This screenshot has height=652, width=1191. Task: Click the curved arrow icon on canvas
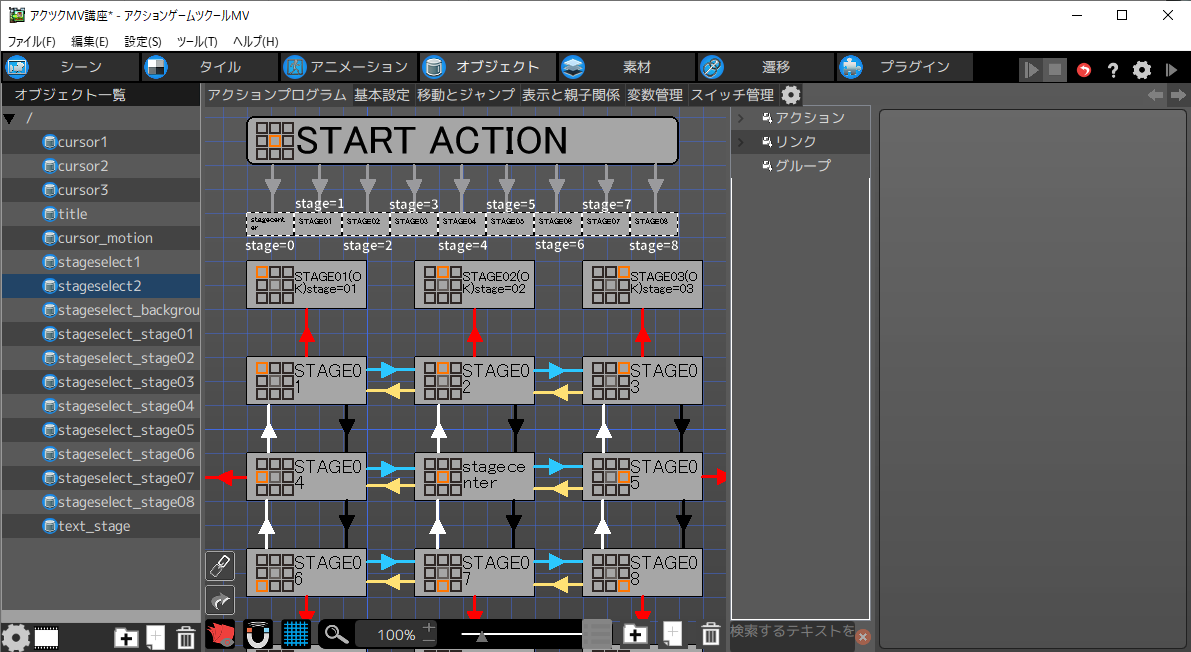220,600
